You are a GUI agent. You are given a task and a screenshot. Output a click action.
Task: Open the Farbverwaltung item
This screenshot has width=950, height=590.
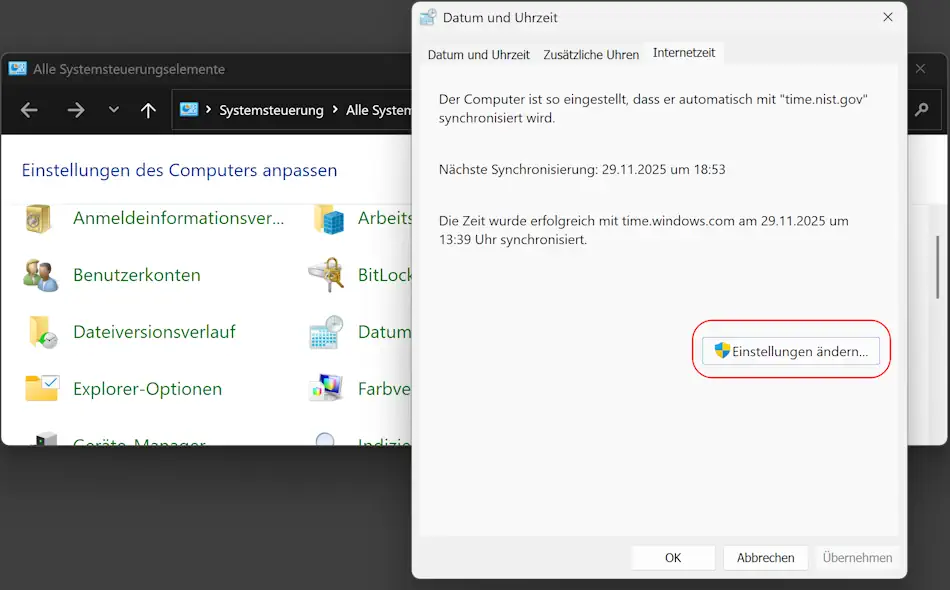point(385,388)
